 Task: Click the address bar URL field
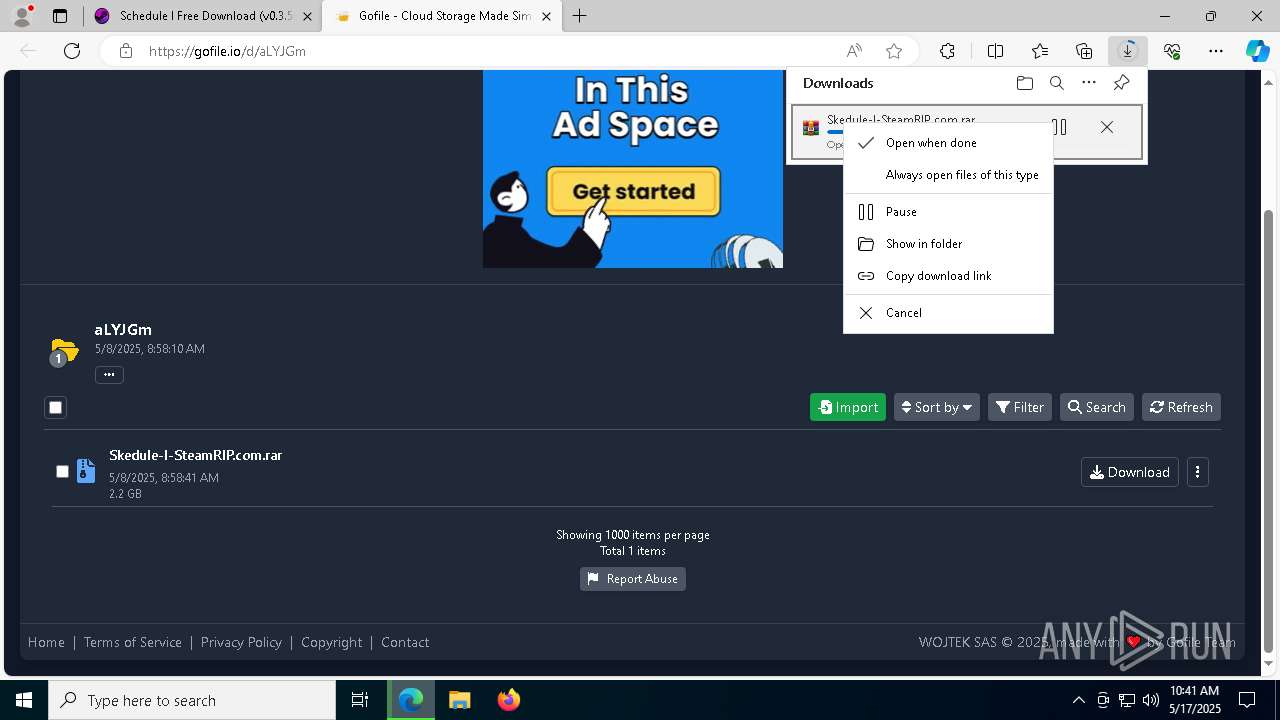490,51
